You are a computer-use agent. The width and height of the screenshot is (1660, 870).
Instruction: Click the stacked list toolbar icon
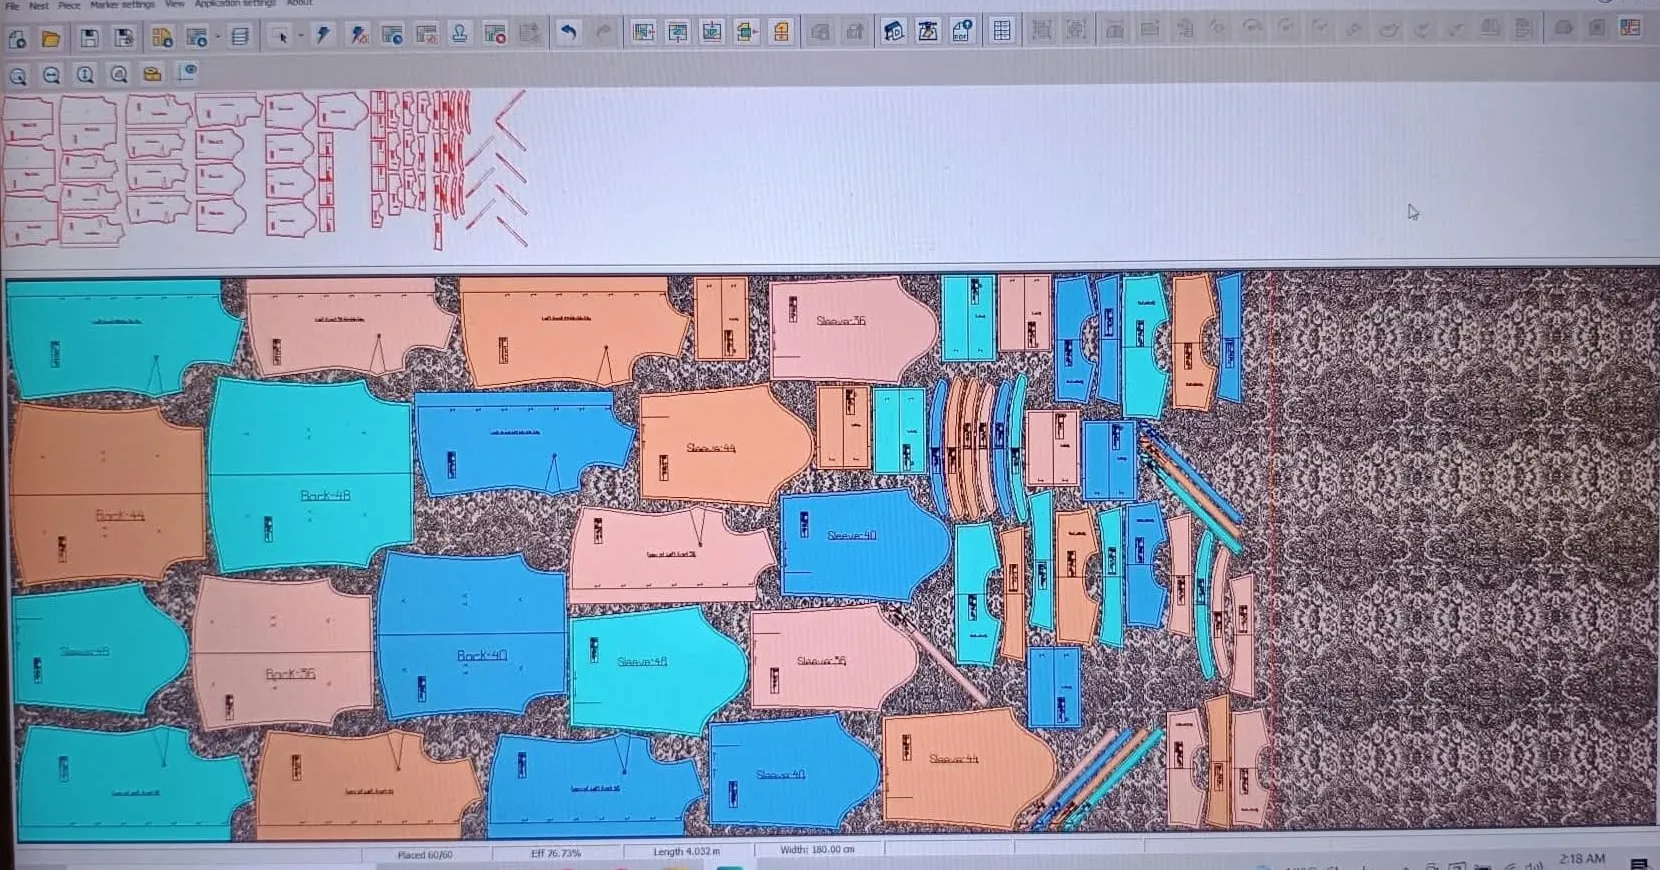tap(240, 38)
